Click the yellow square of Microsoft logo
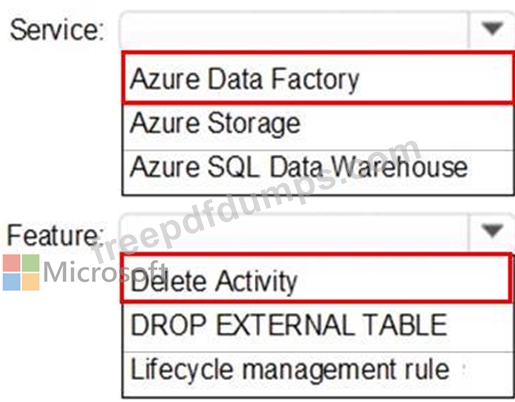This screenshot has height=402, width=515. click(31, 282)
